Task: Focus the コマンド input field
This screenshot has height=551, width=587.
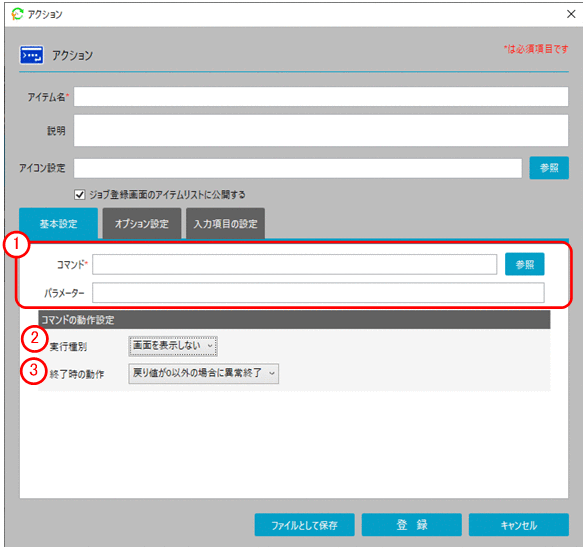Action: click(295, 265)
